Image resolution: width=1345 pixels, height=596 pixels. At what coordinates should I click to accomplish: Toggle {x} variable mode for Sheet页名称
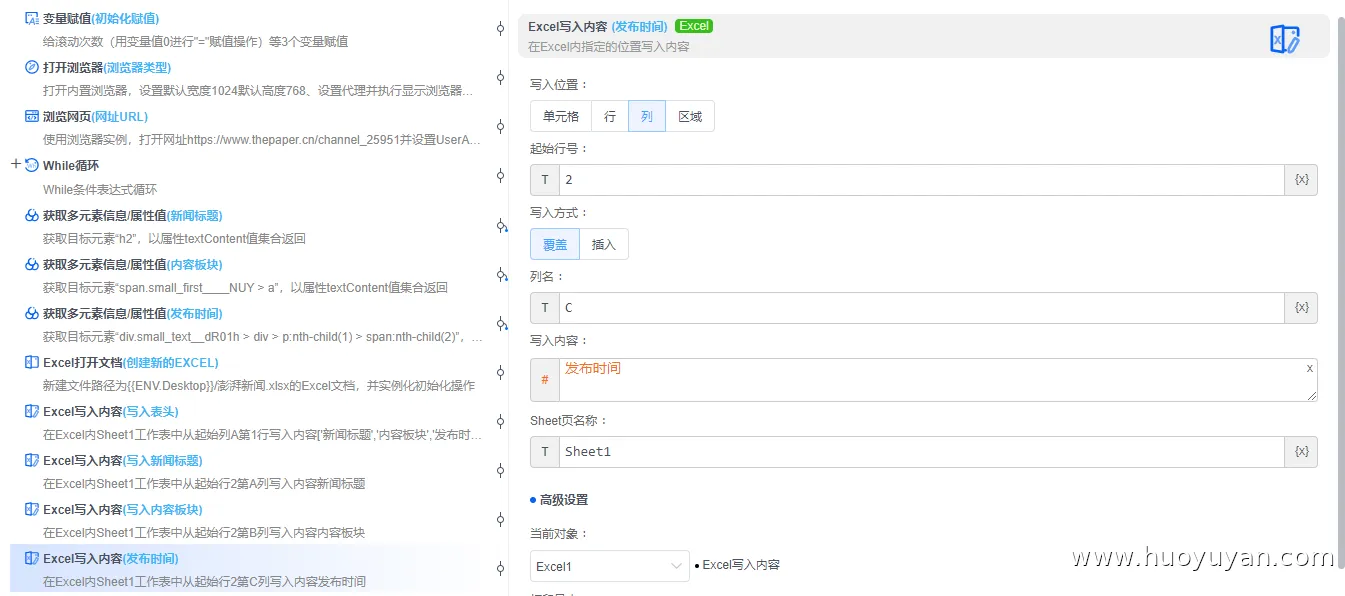1301,451
